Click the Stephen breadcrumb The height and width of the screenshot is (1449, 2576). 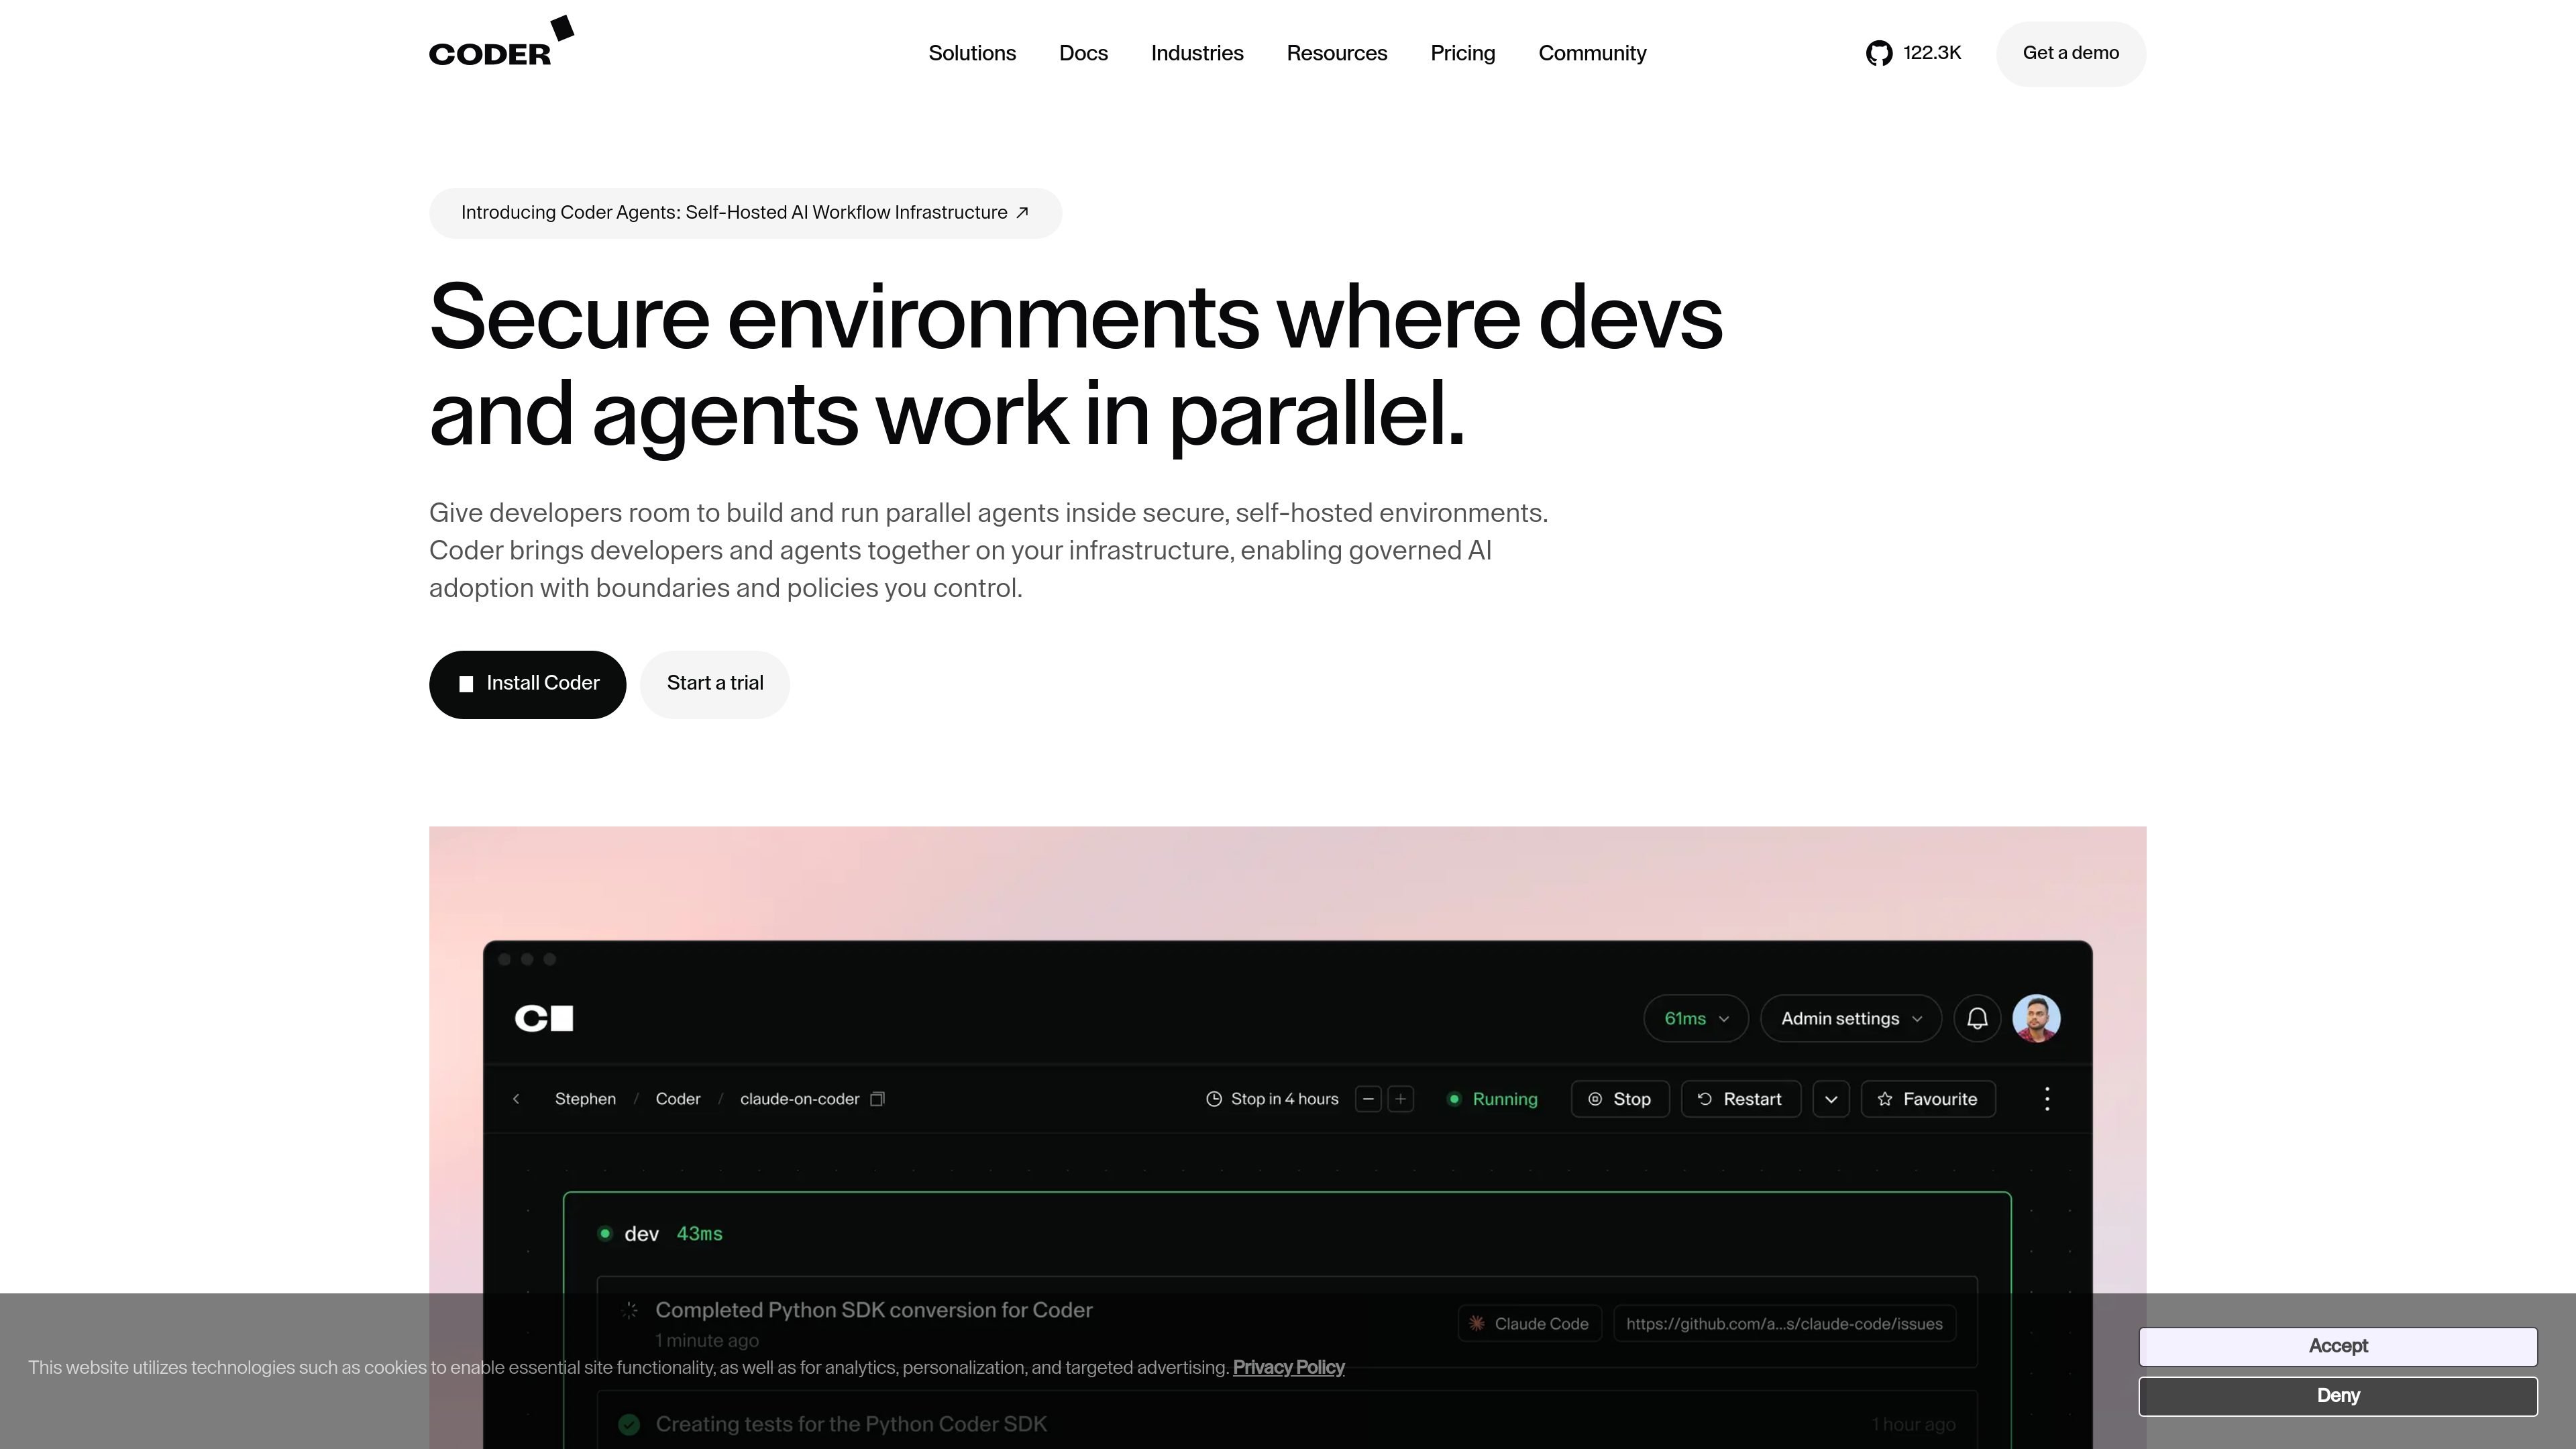point(585,1099)
